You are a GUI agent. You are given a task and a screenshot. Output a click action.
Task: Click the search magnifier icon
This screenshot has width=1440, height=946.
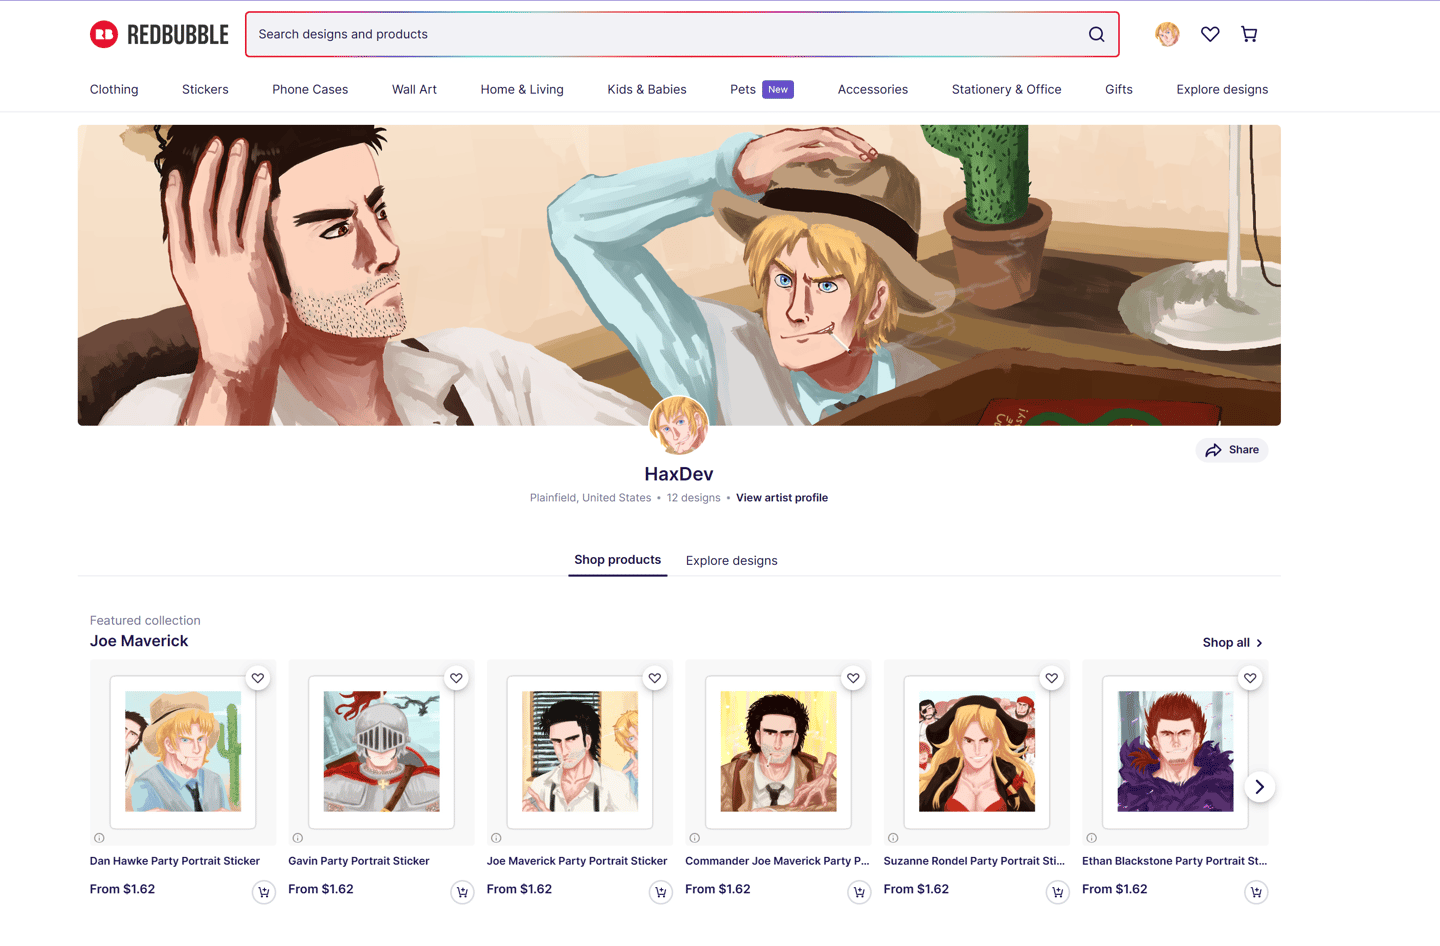pyautogui.click(x=1096, y=34)
